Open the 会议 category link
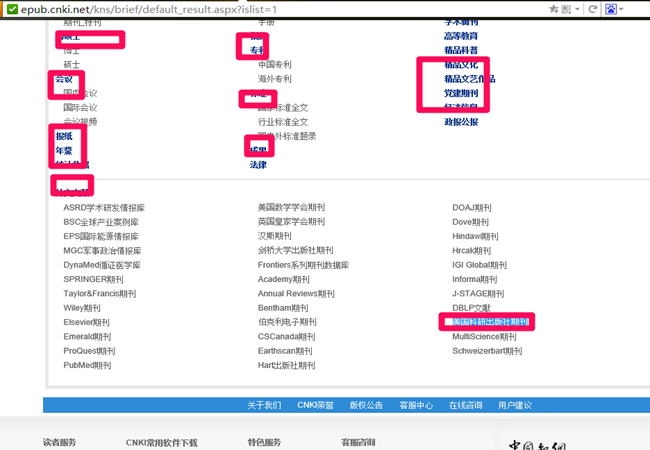650x450 pixels. pyautogui.click(x=64, y=79)
